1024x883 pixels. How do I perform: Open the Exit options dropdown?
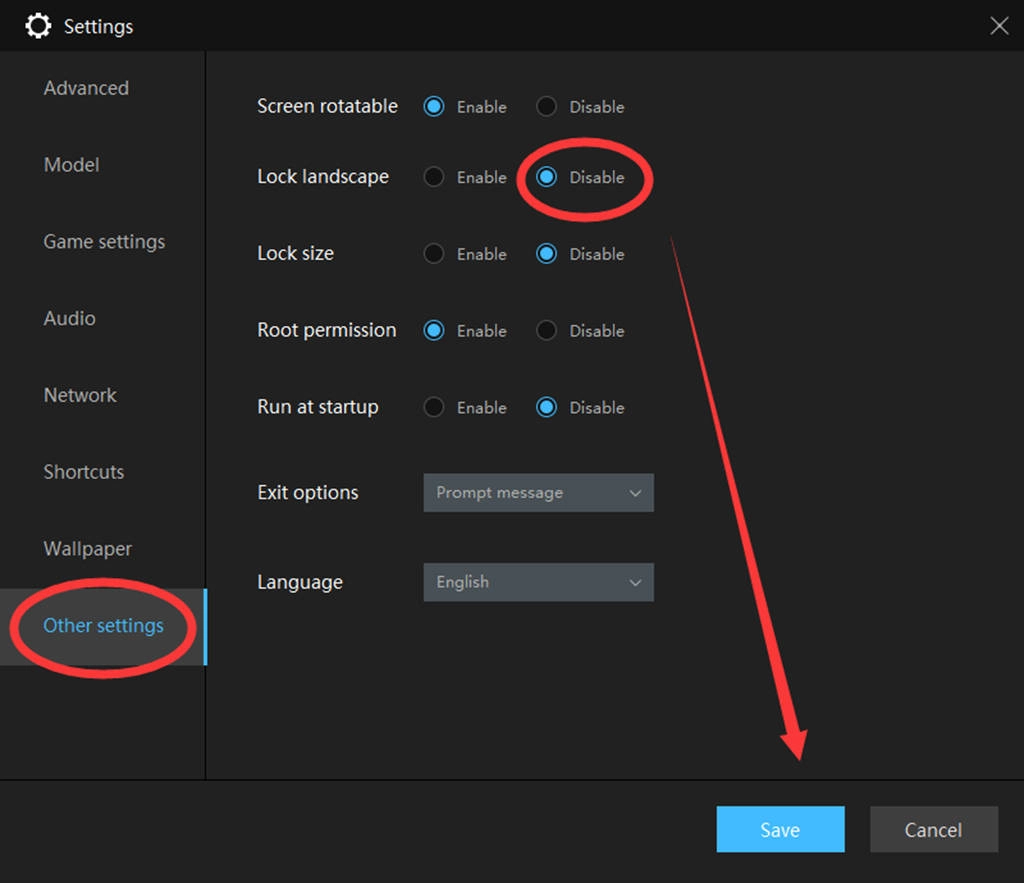click(538, 492)
